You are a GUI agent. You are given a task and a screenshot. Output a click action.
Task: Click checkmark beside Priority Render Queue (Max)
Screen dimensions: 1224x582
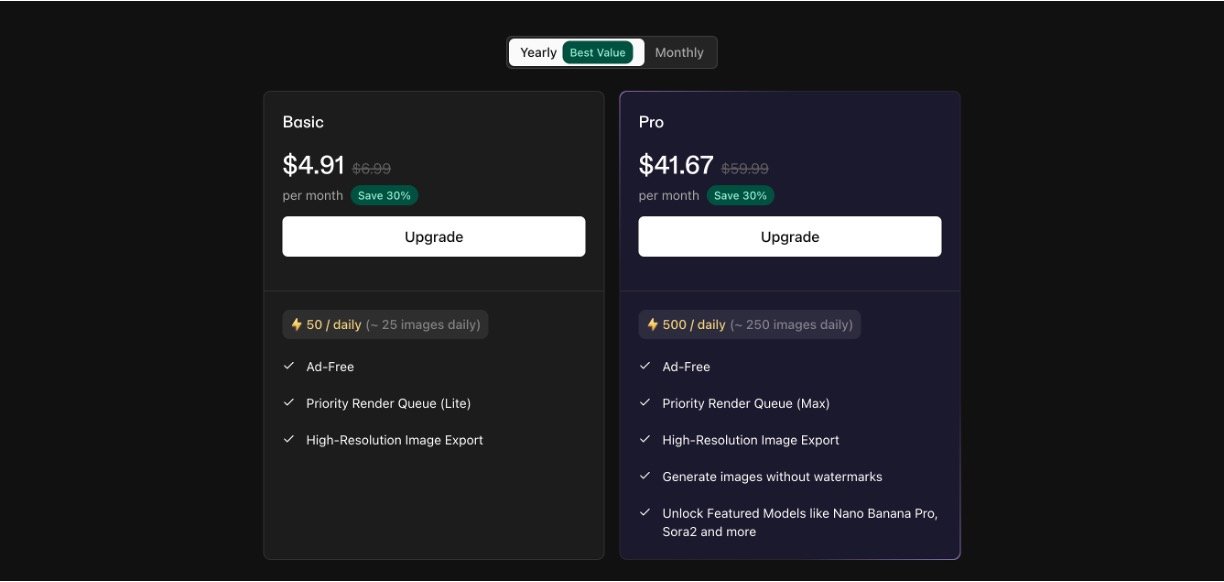coord(645,403)
